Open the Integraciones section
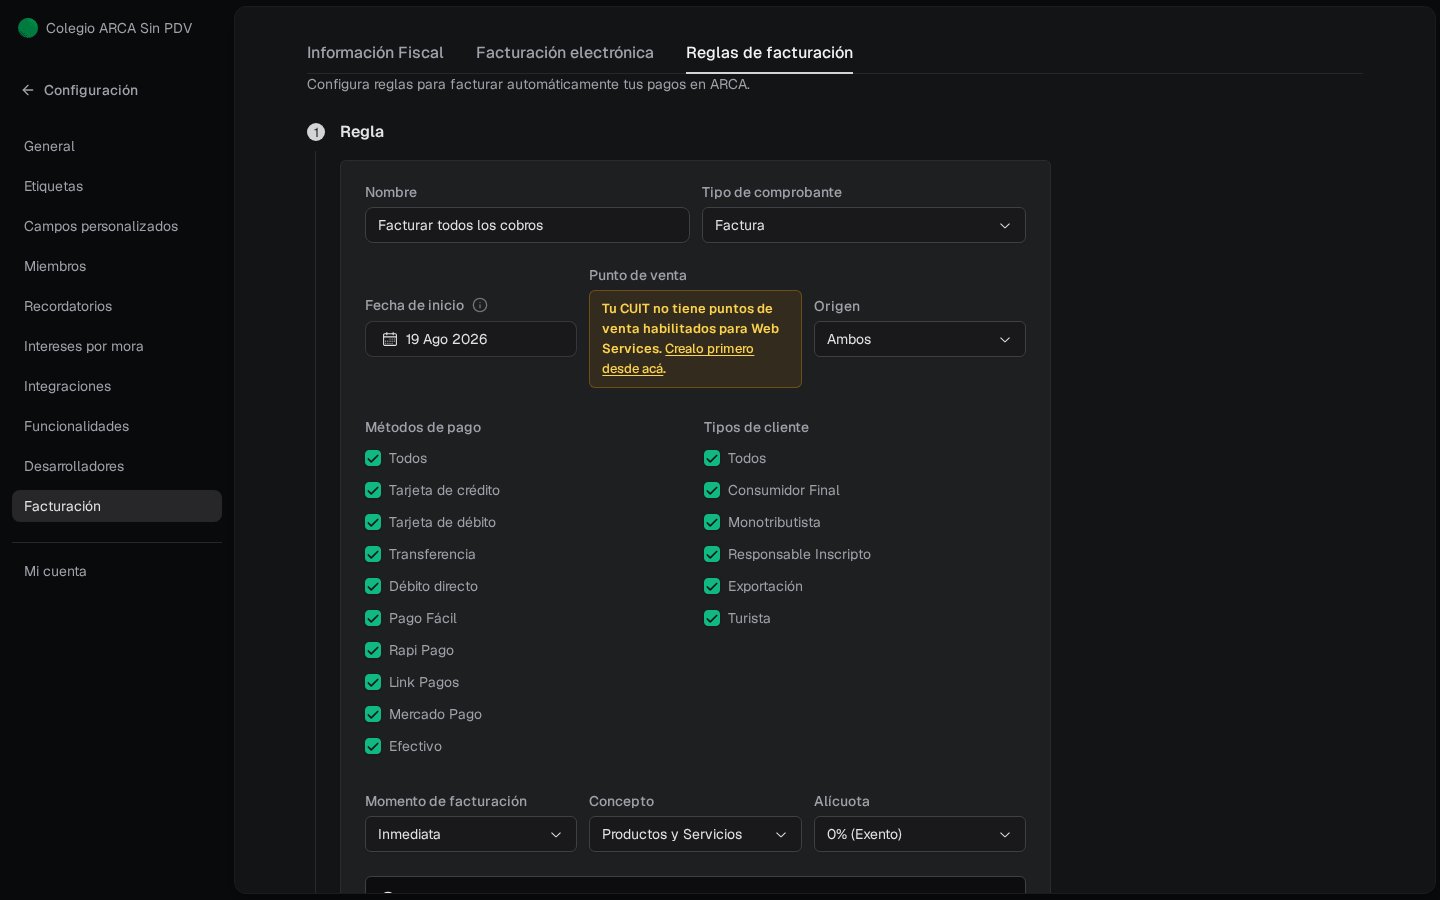The width and height of the screenshot is (1440, 900). tap(117, 386)
